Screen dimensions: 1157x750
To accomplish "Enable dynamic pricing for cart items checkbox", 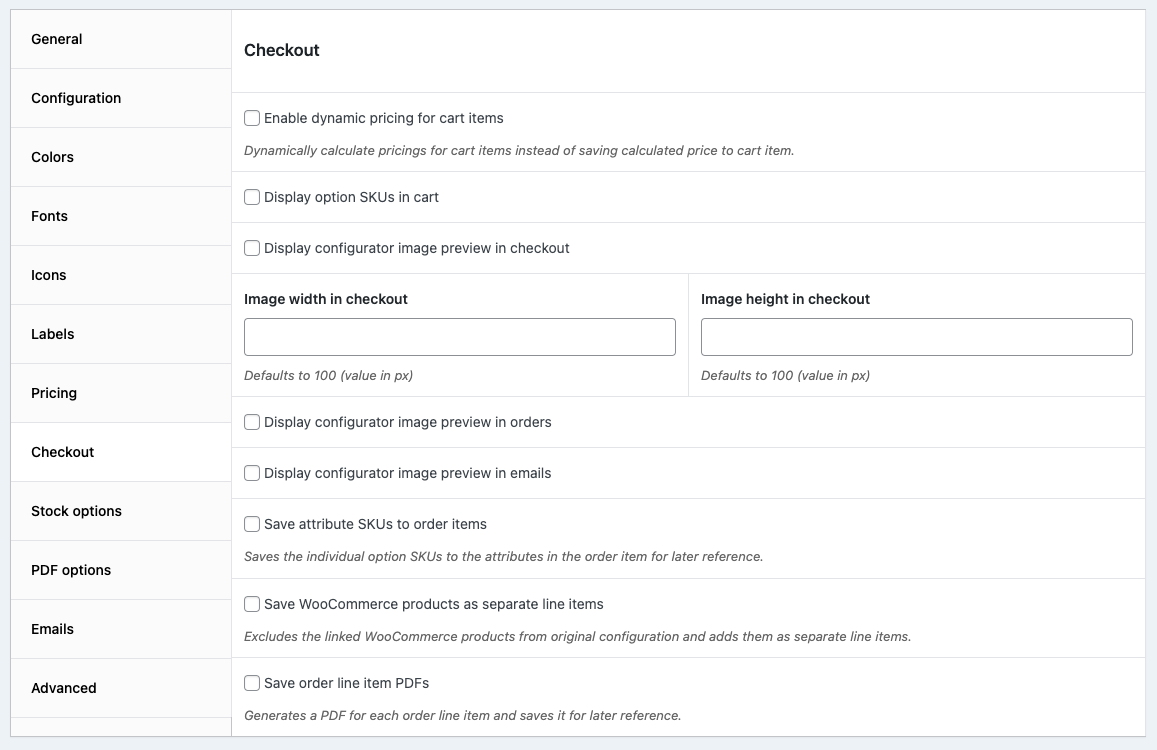I will click(x=252, y=118).
